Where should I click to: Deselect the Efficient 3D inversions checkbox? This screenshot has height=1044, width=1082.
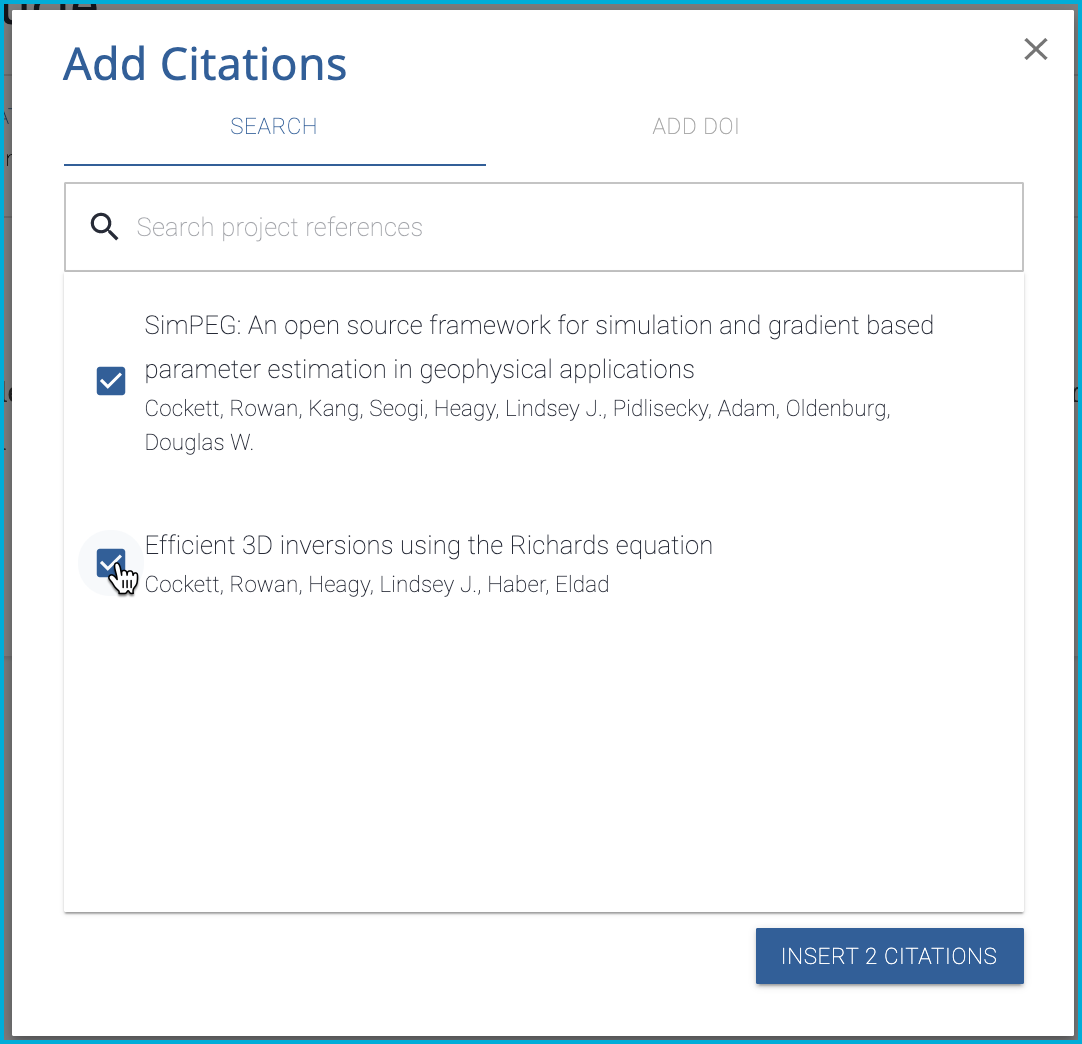111,564
